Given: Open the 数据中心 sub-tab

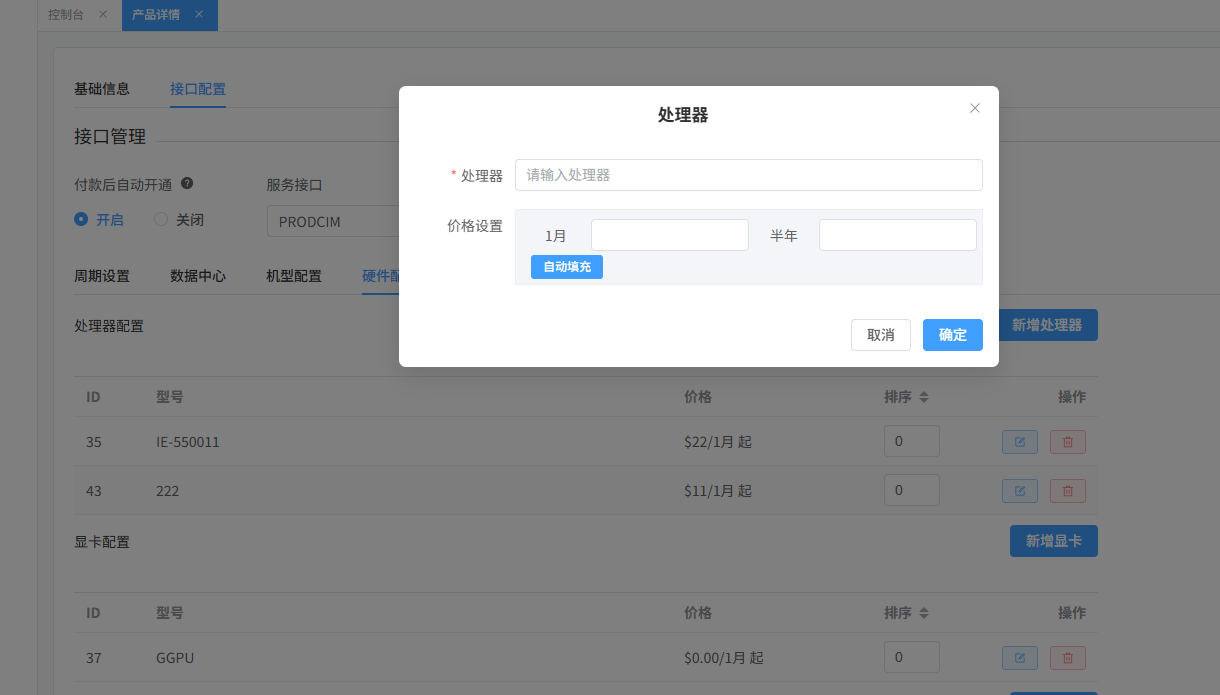Looking at the screenshot, I should (198, 276).
